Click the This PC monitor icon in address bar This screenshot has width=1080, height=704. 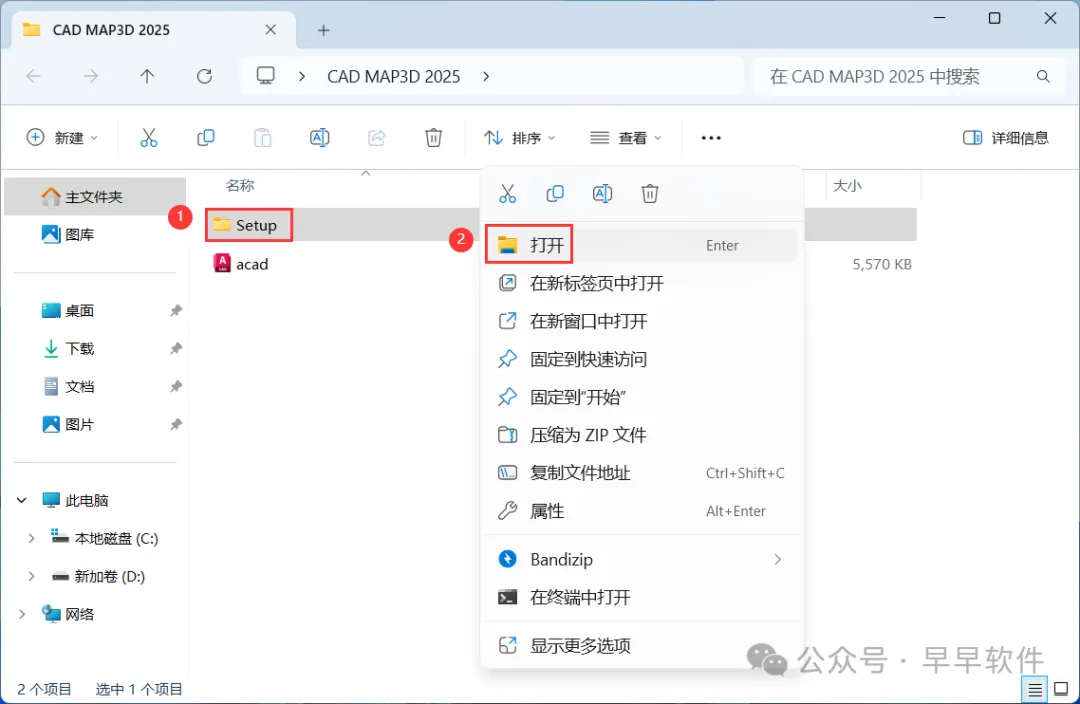click(266, 76)
